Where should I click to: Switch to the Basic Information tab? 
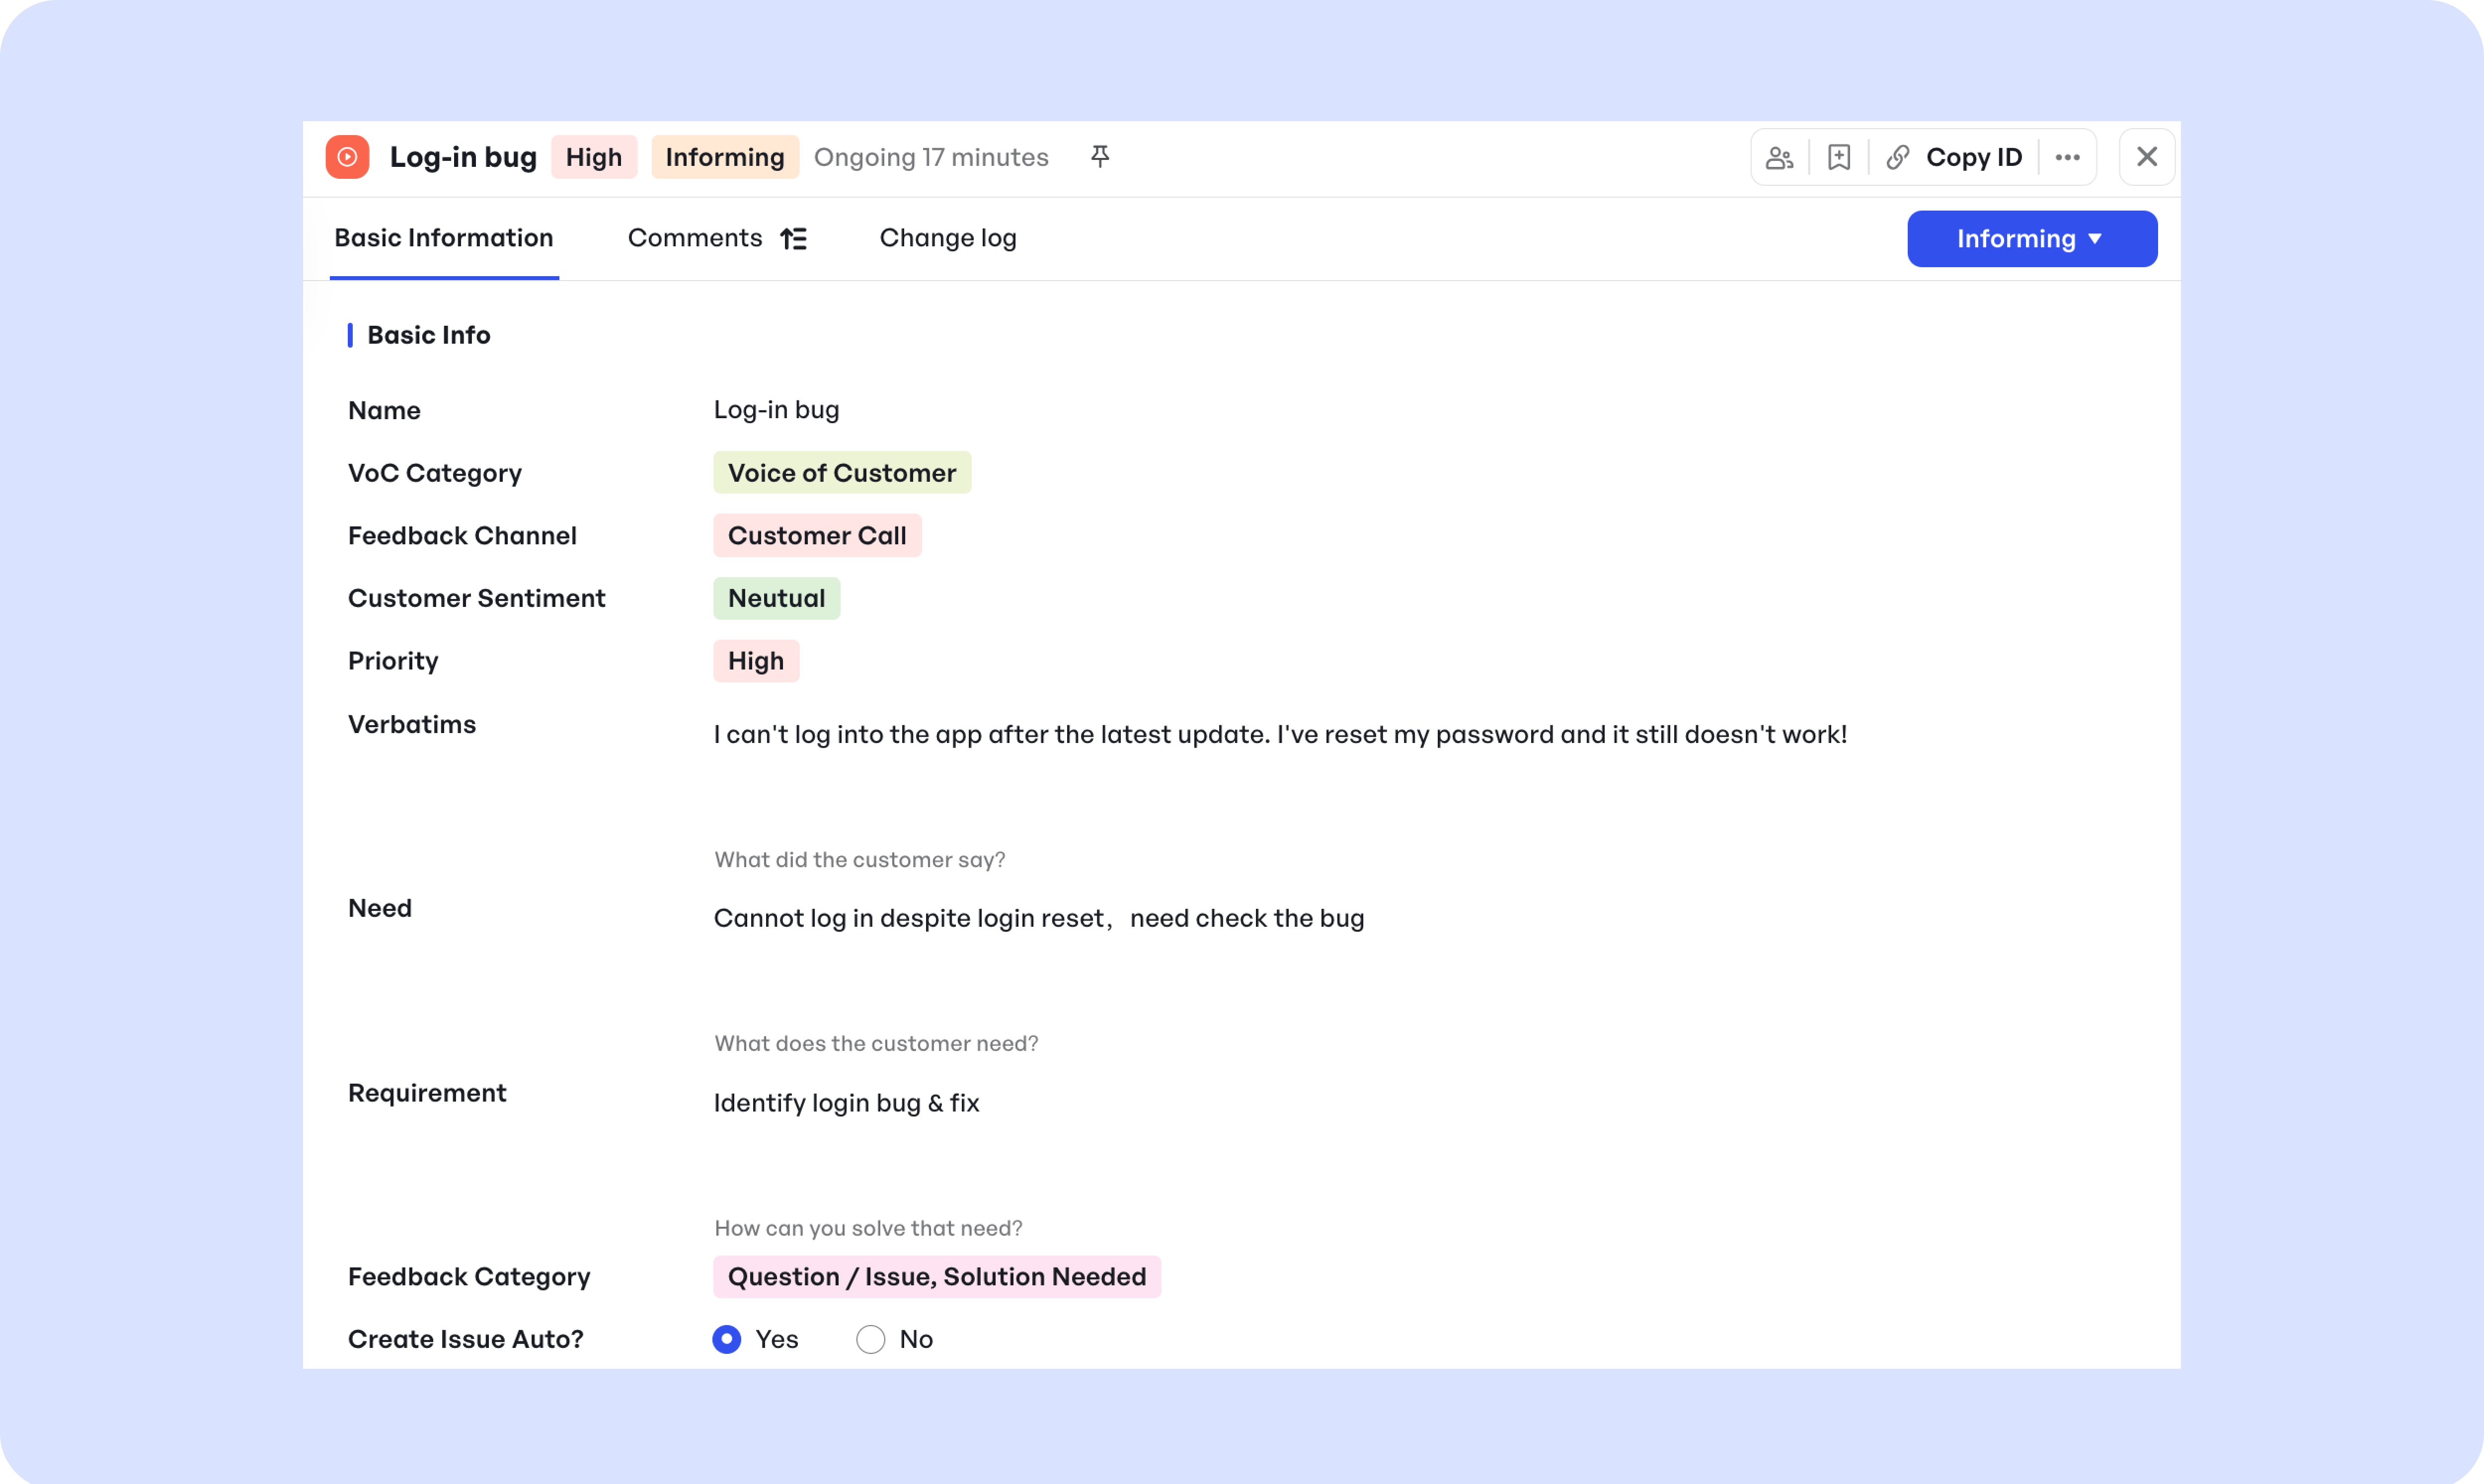[444, 238]
